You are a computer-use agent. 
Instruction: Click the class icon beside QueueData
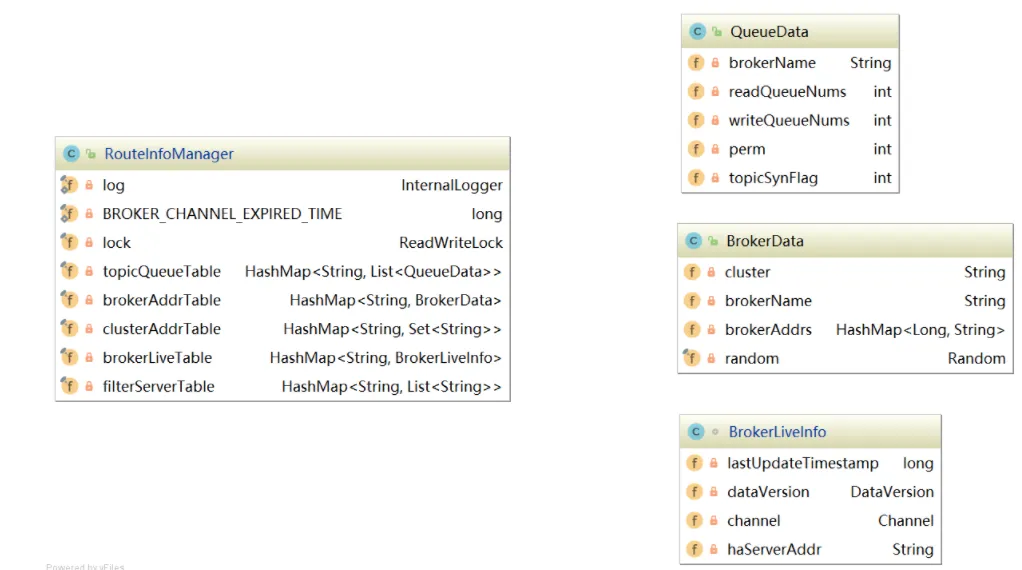697,31
